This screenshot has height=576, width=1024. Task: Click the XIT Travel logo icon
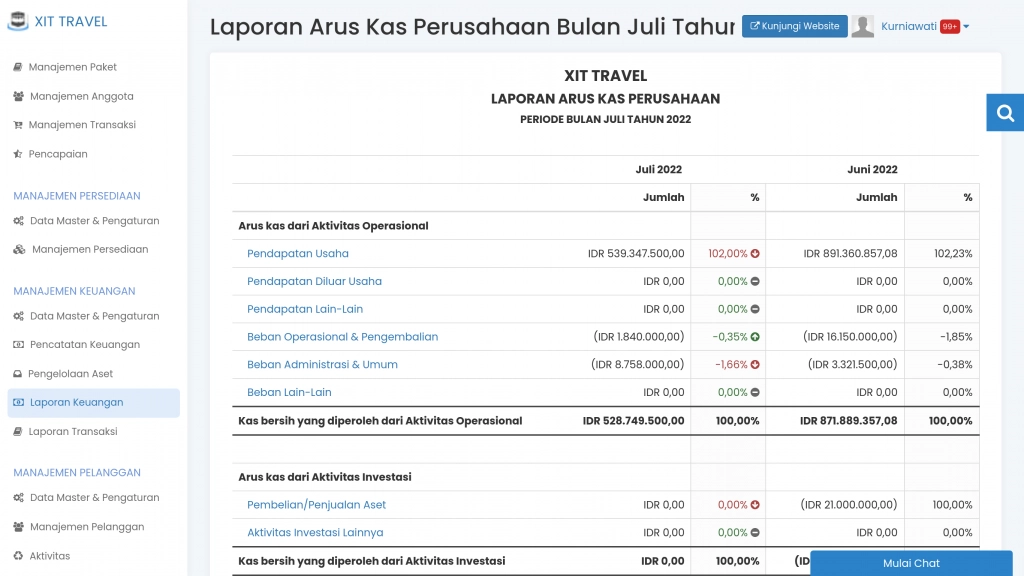17,20
